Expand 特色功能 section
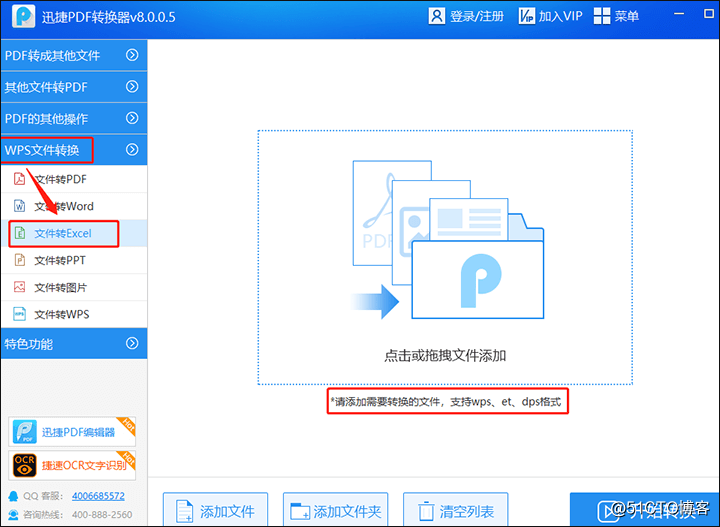720x527 pixels. [74, 343]
